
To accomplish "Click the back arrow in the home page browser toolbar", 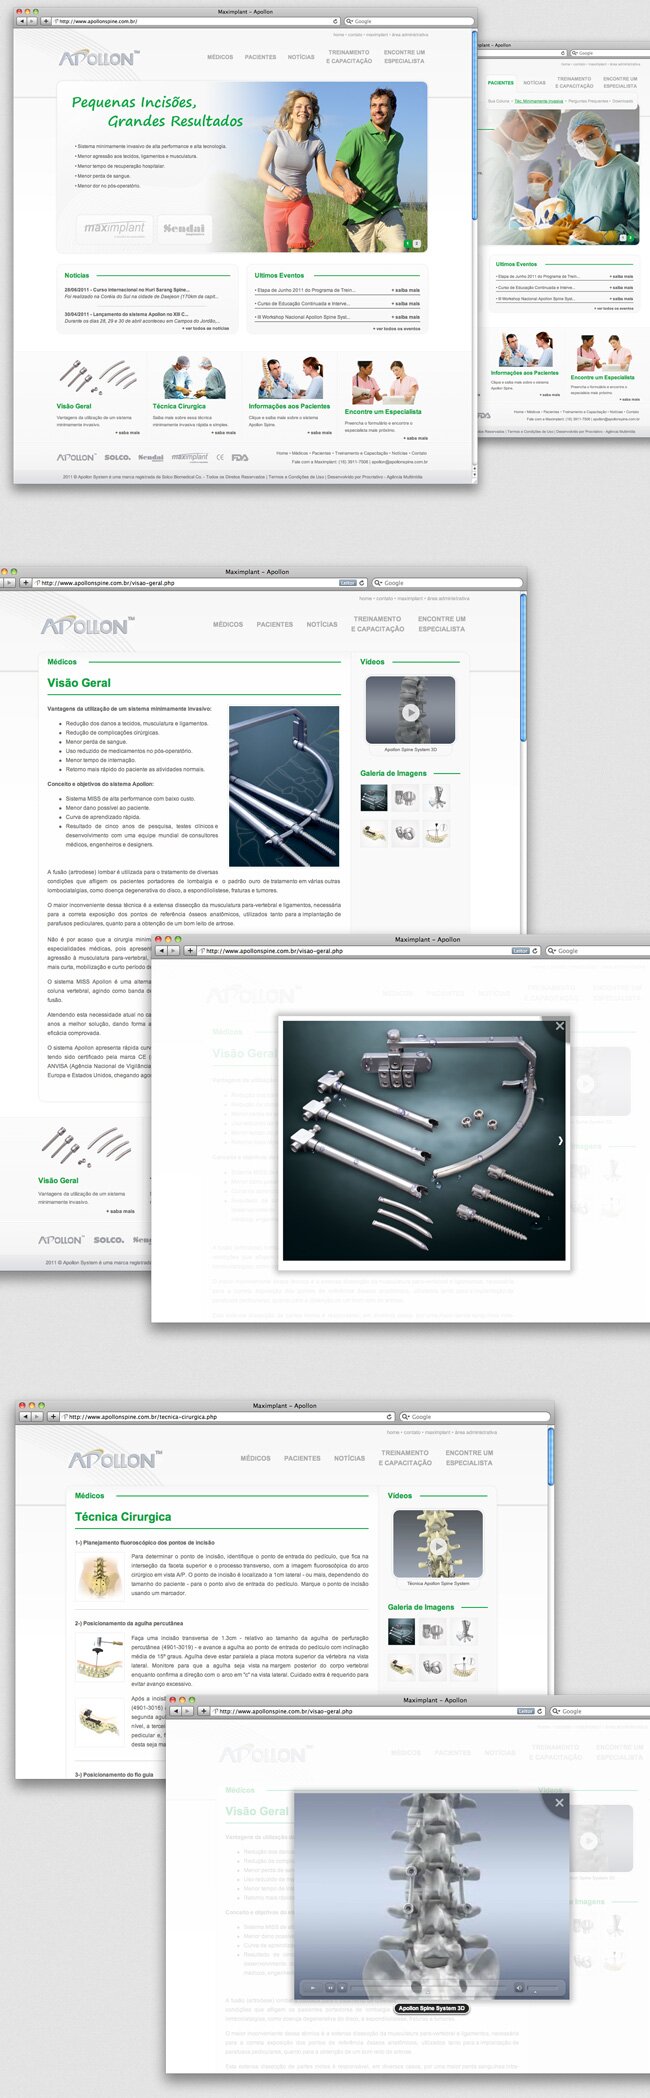I will [22, 21].
